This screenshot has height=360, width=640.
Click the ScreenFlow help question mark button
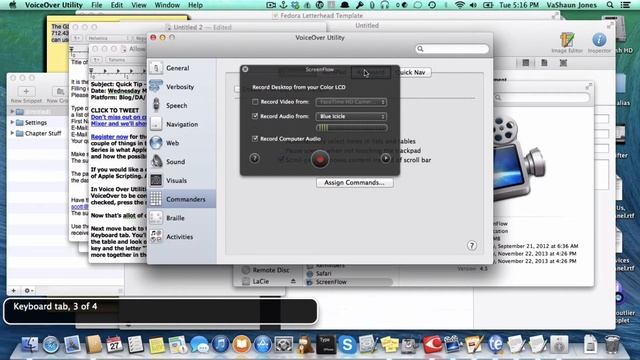254,158
